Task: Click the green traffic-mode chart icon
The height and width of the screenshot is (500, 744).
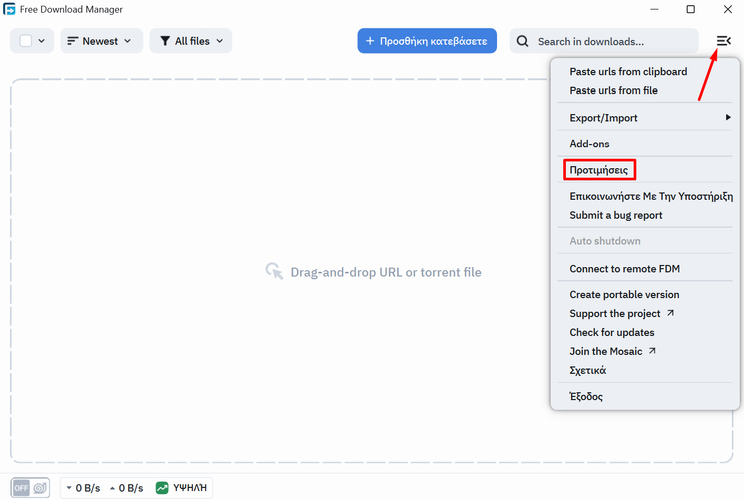Action: tap(162, 488)
